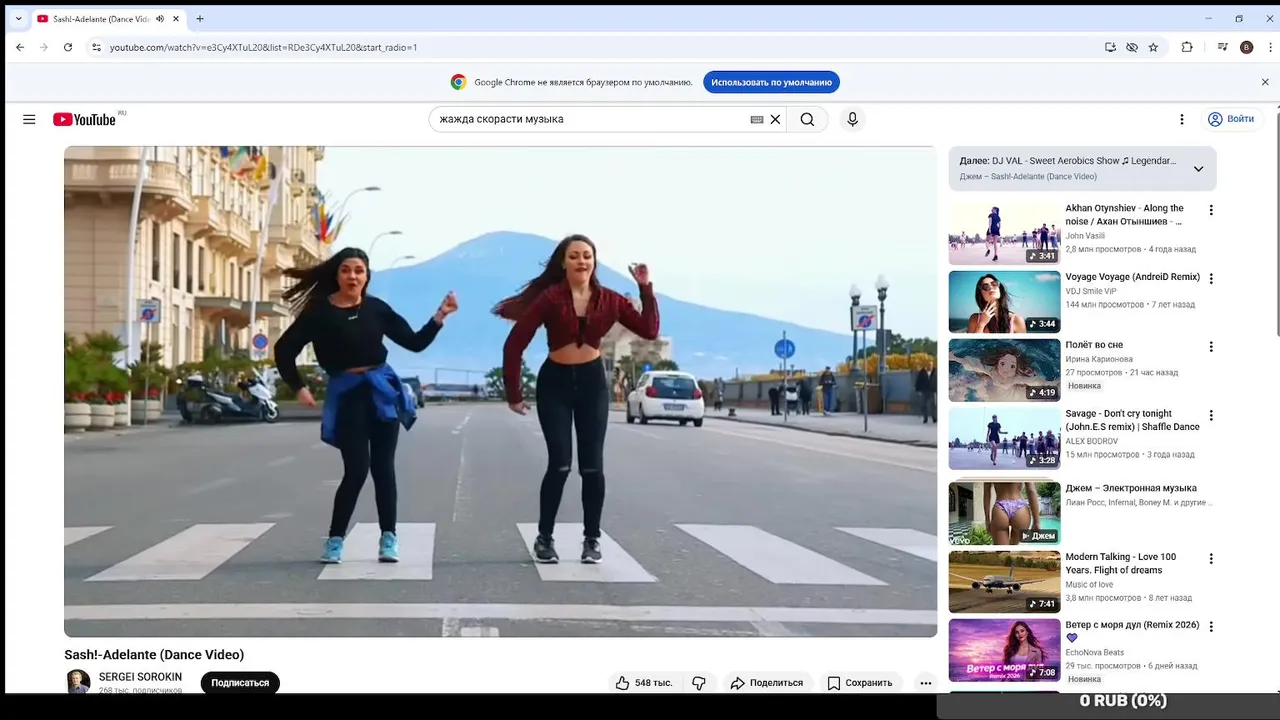Open SERGEI SOROKIN channel link

(140, 677)
